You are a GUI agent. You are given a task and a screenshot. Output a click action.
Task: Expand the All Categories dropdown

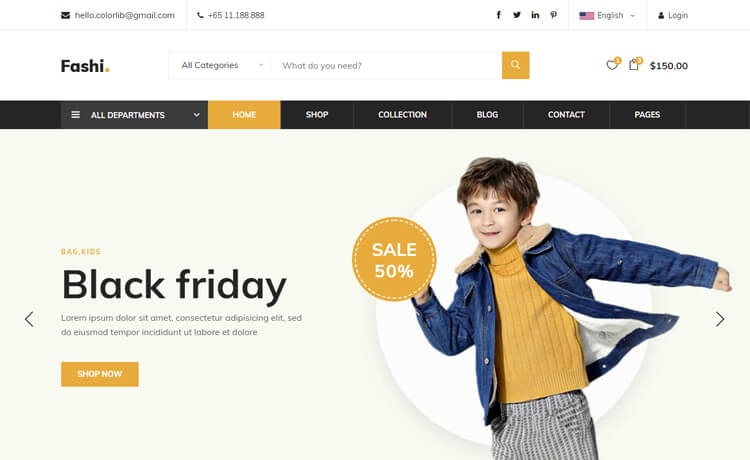pyautogui.click(x=222, y=66)
